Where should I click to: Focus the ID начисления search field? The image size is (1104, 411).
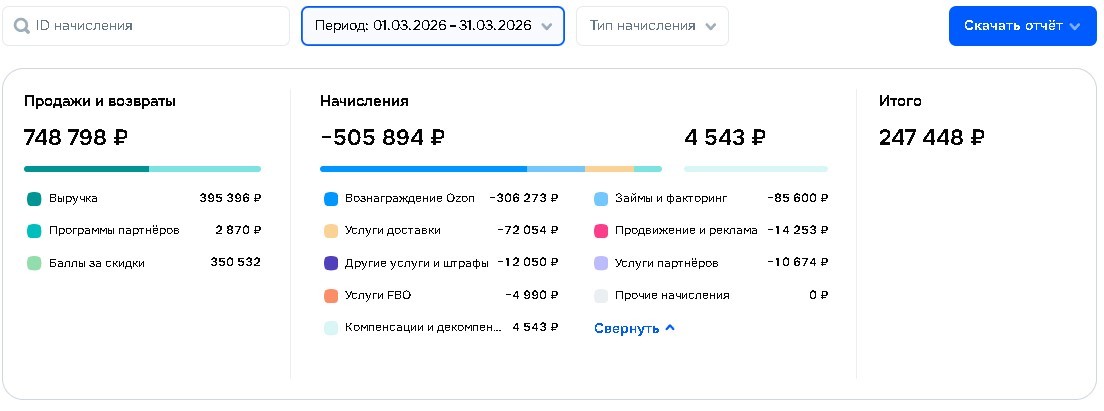(x=146, y=26)
